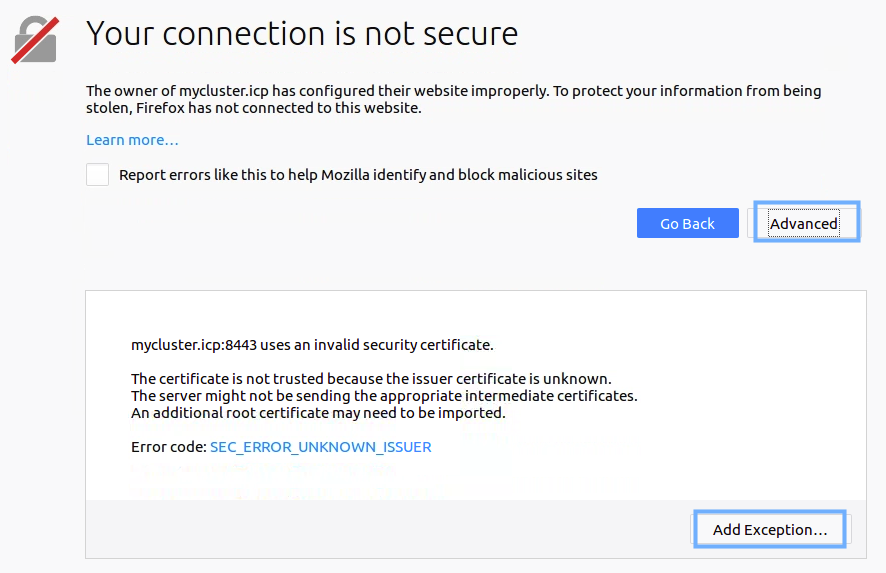Viewport: 886px width, 573px height.
Task: Click the 'Your connection is not secure' heading
Action: [x=302, y=33]
